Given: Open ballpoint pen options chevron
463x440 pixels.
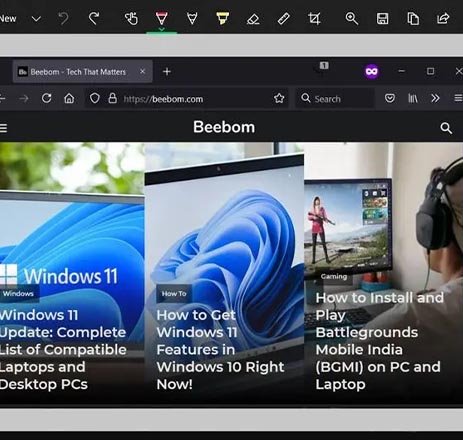Looking at the screenshot, I should click(x=161, y=29).
